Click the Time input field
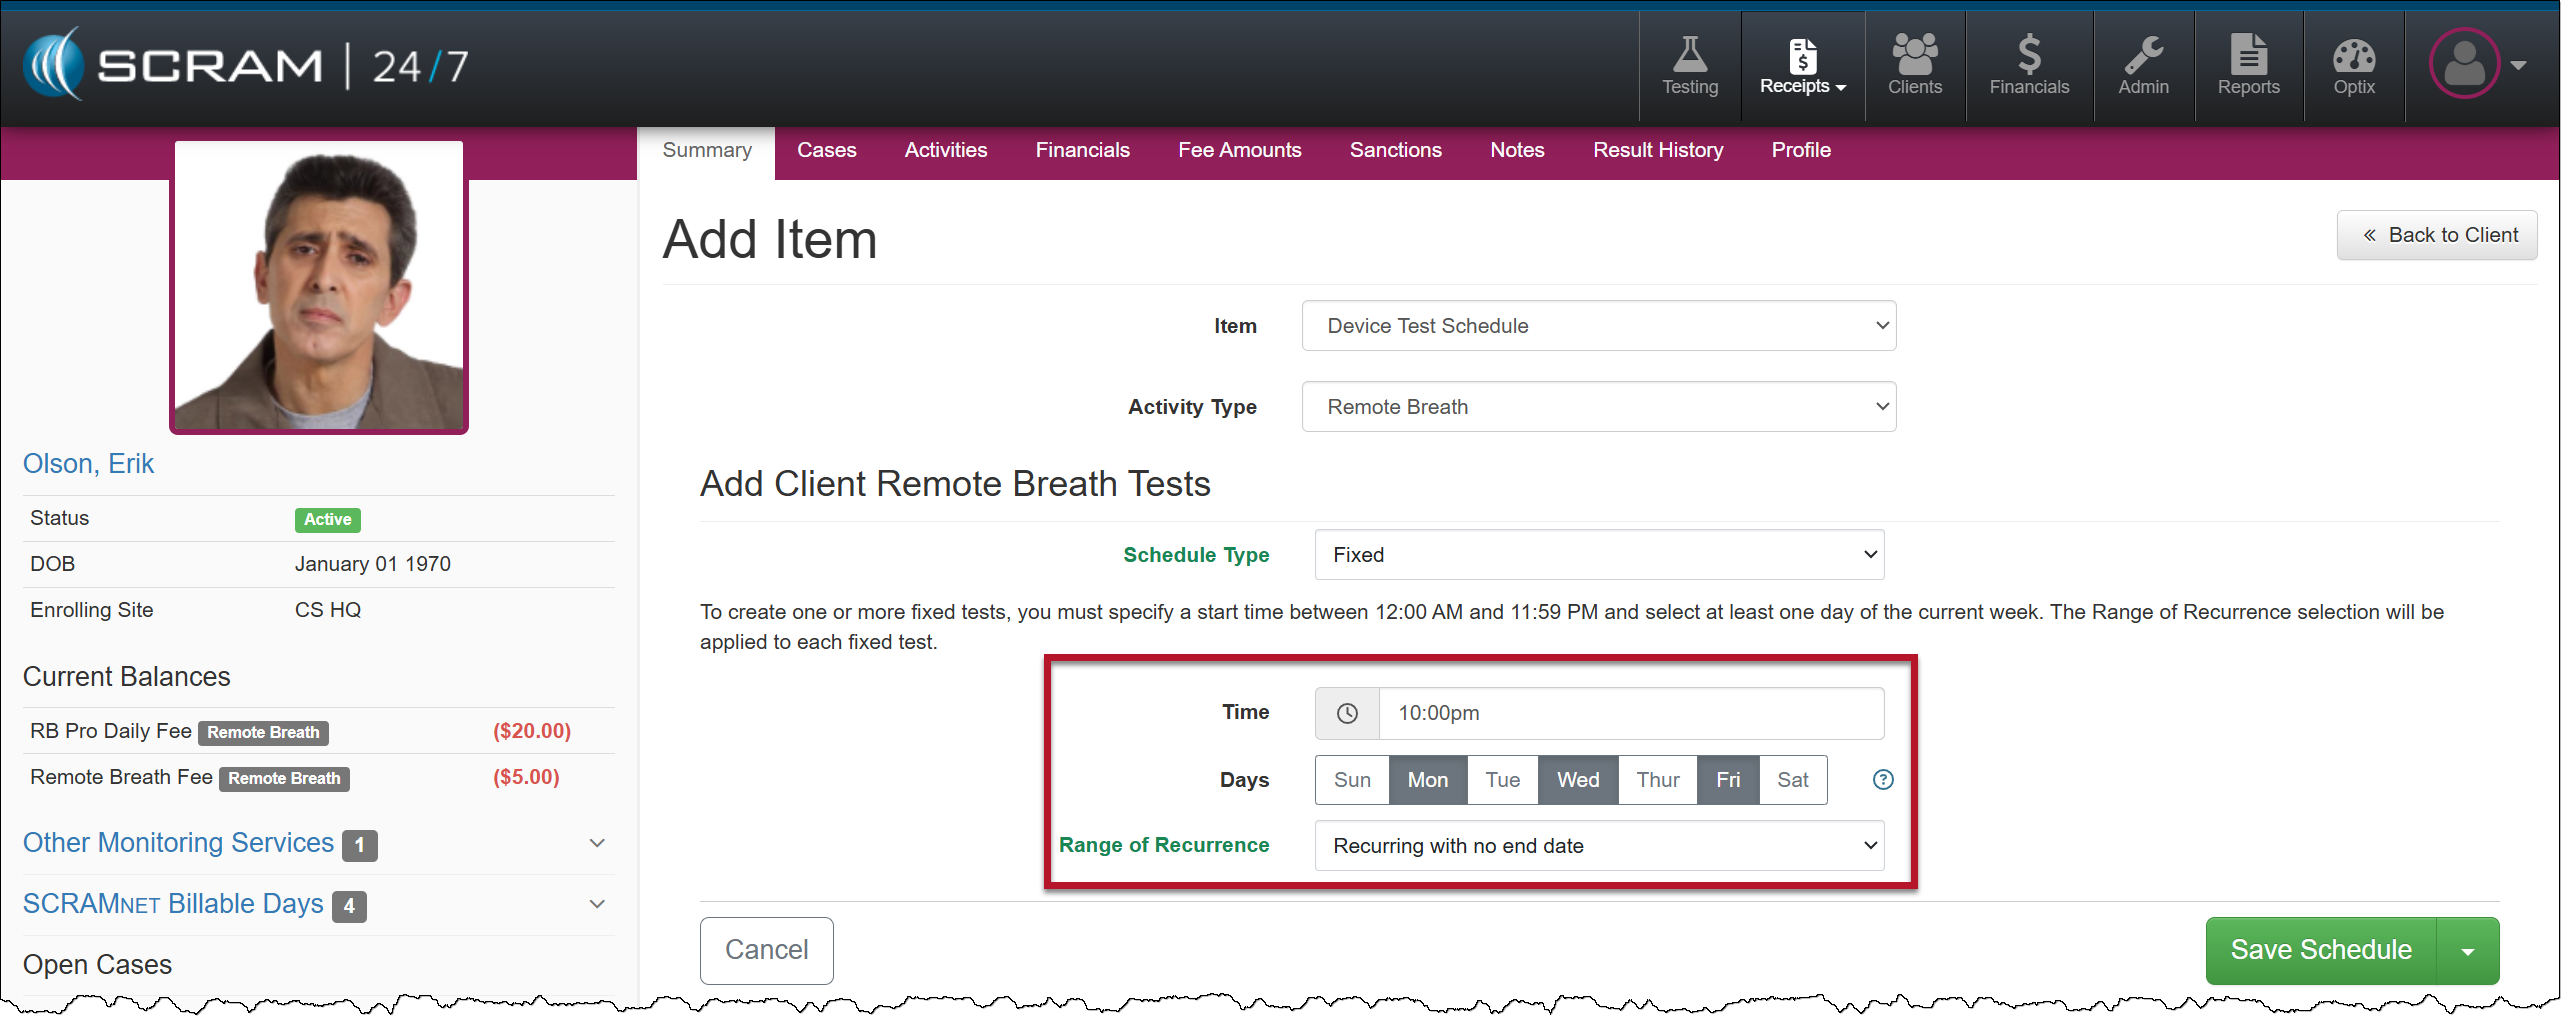The image size is (2563, 1026). click(1630, 713)
